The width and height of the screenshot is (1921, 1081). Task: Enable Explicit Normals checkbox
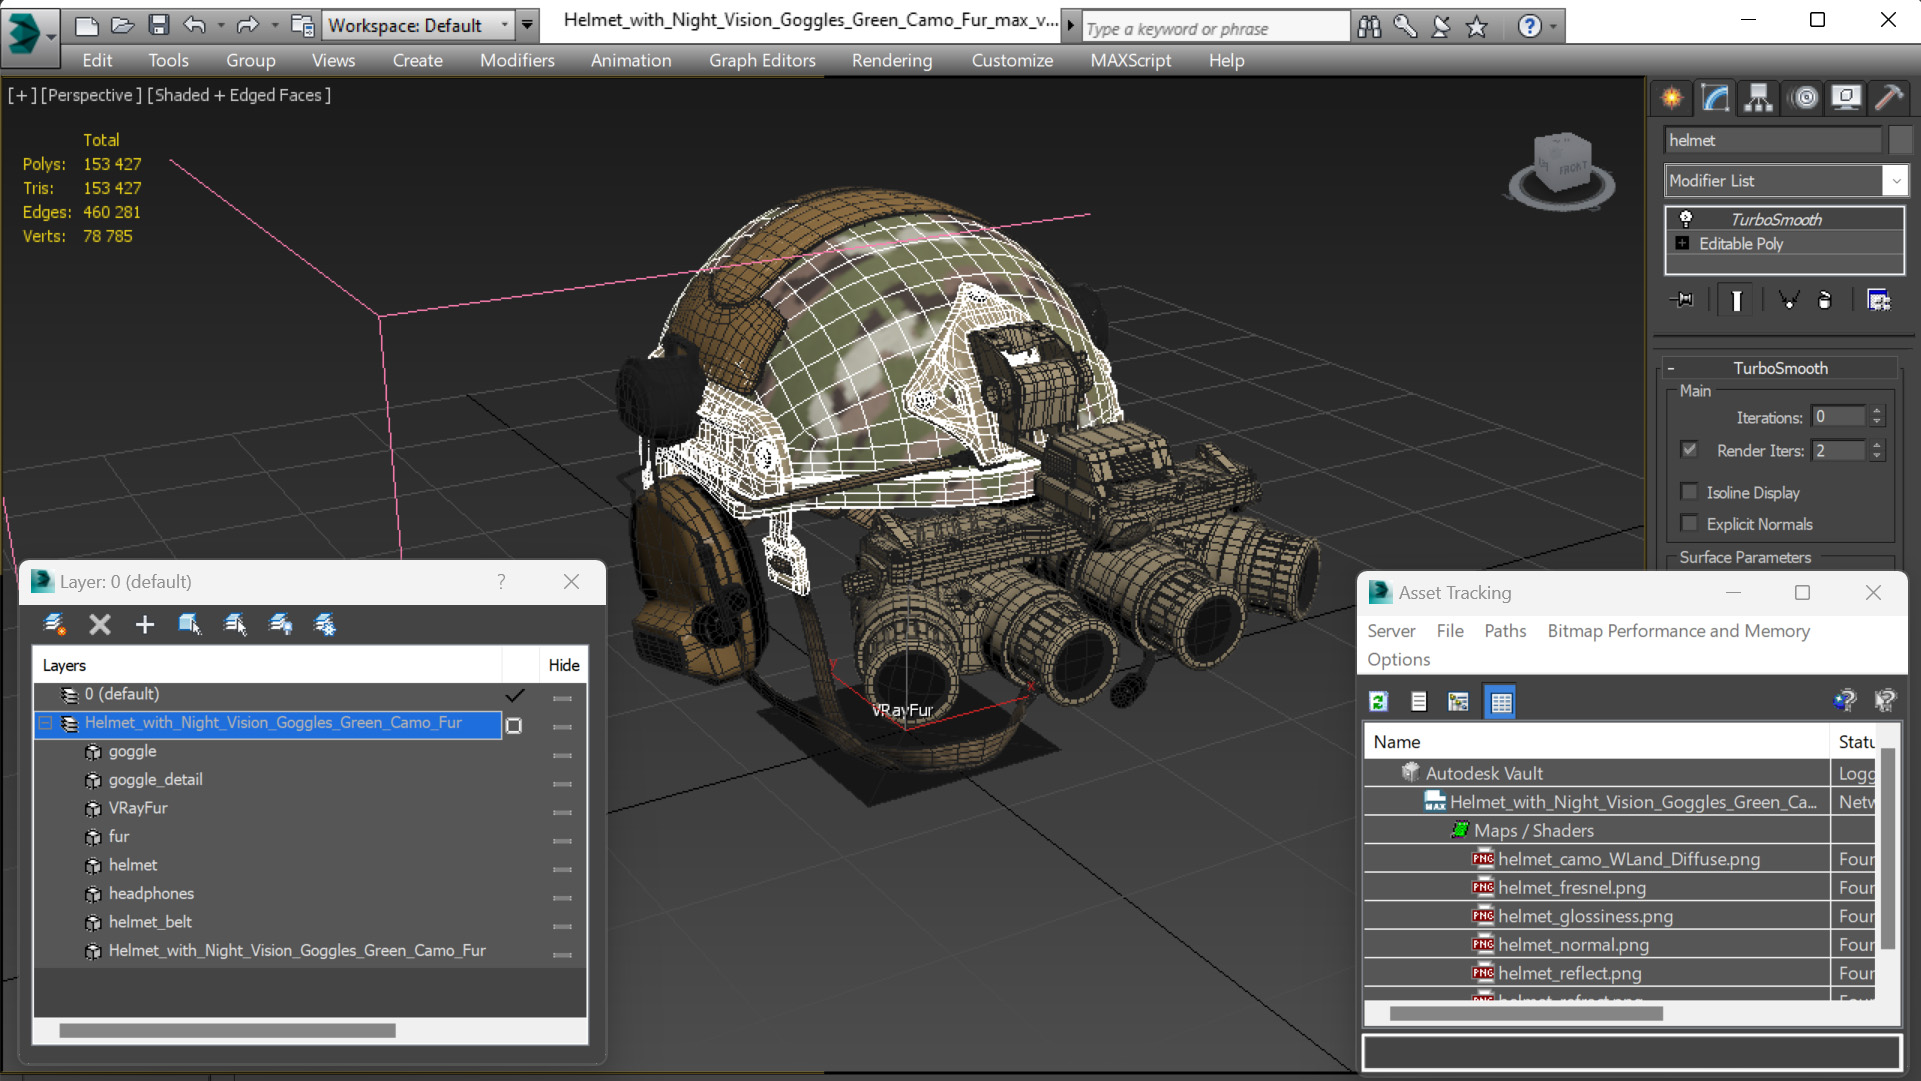coord(1689,523)
